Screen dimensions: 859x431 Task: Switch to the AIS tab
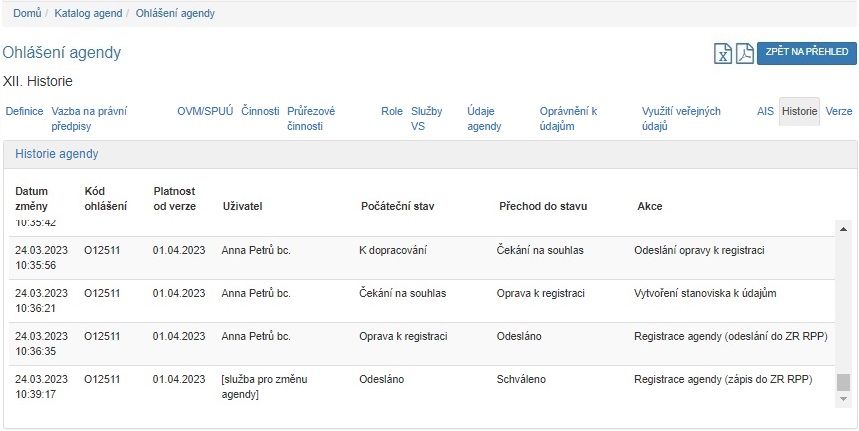(765, 112)
